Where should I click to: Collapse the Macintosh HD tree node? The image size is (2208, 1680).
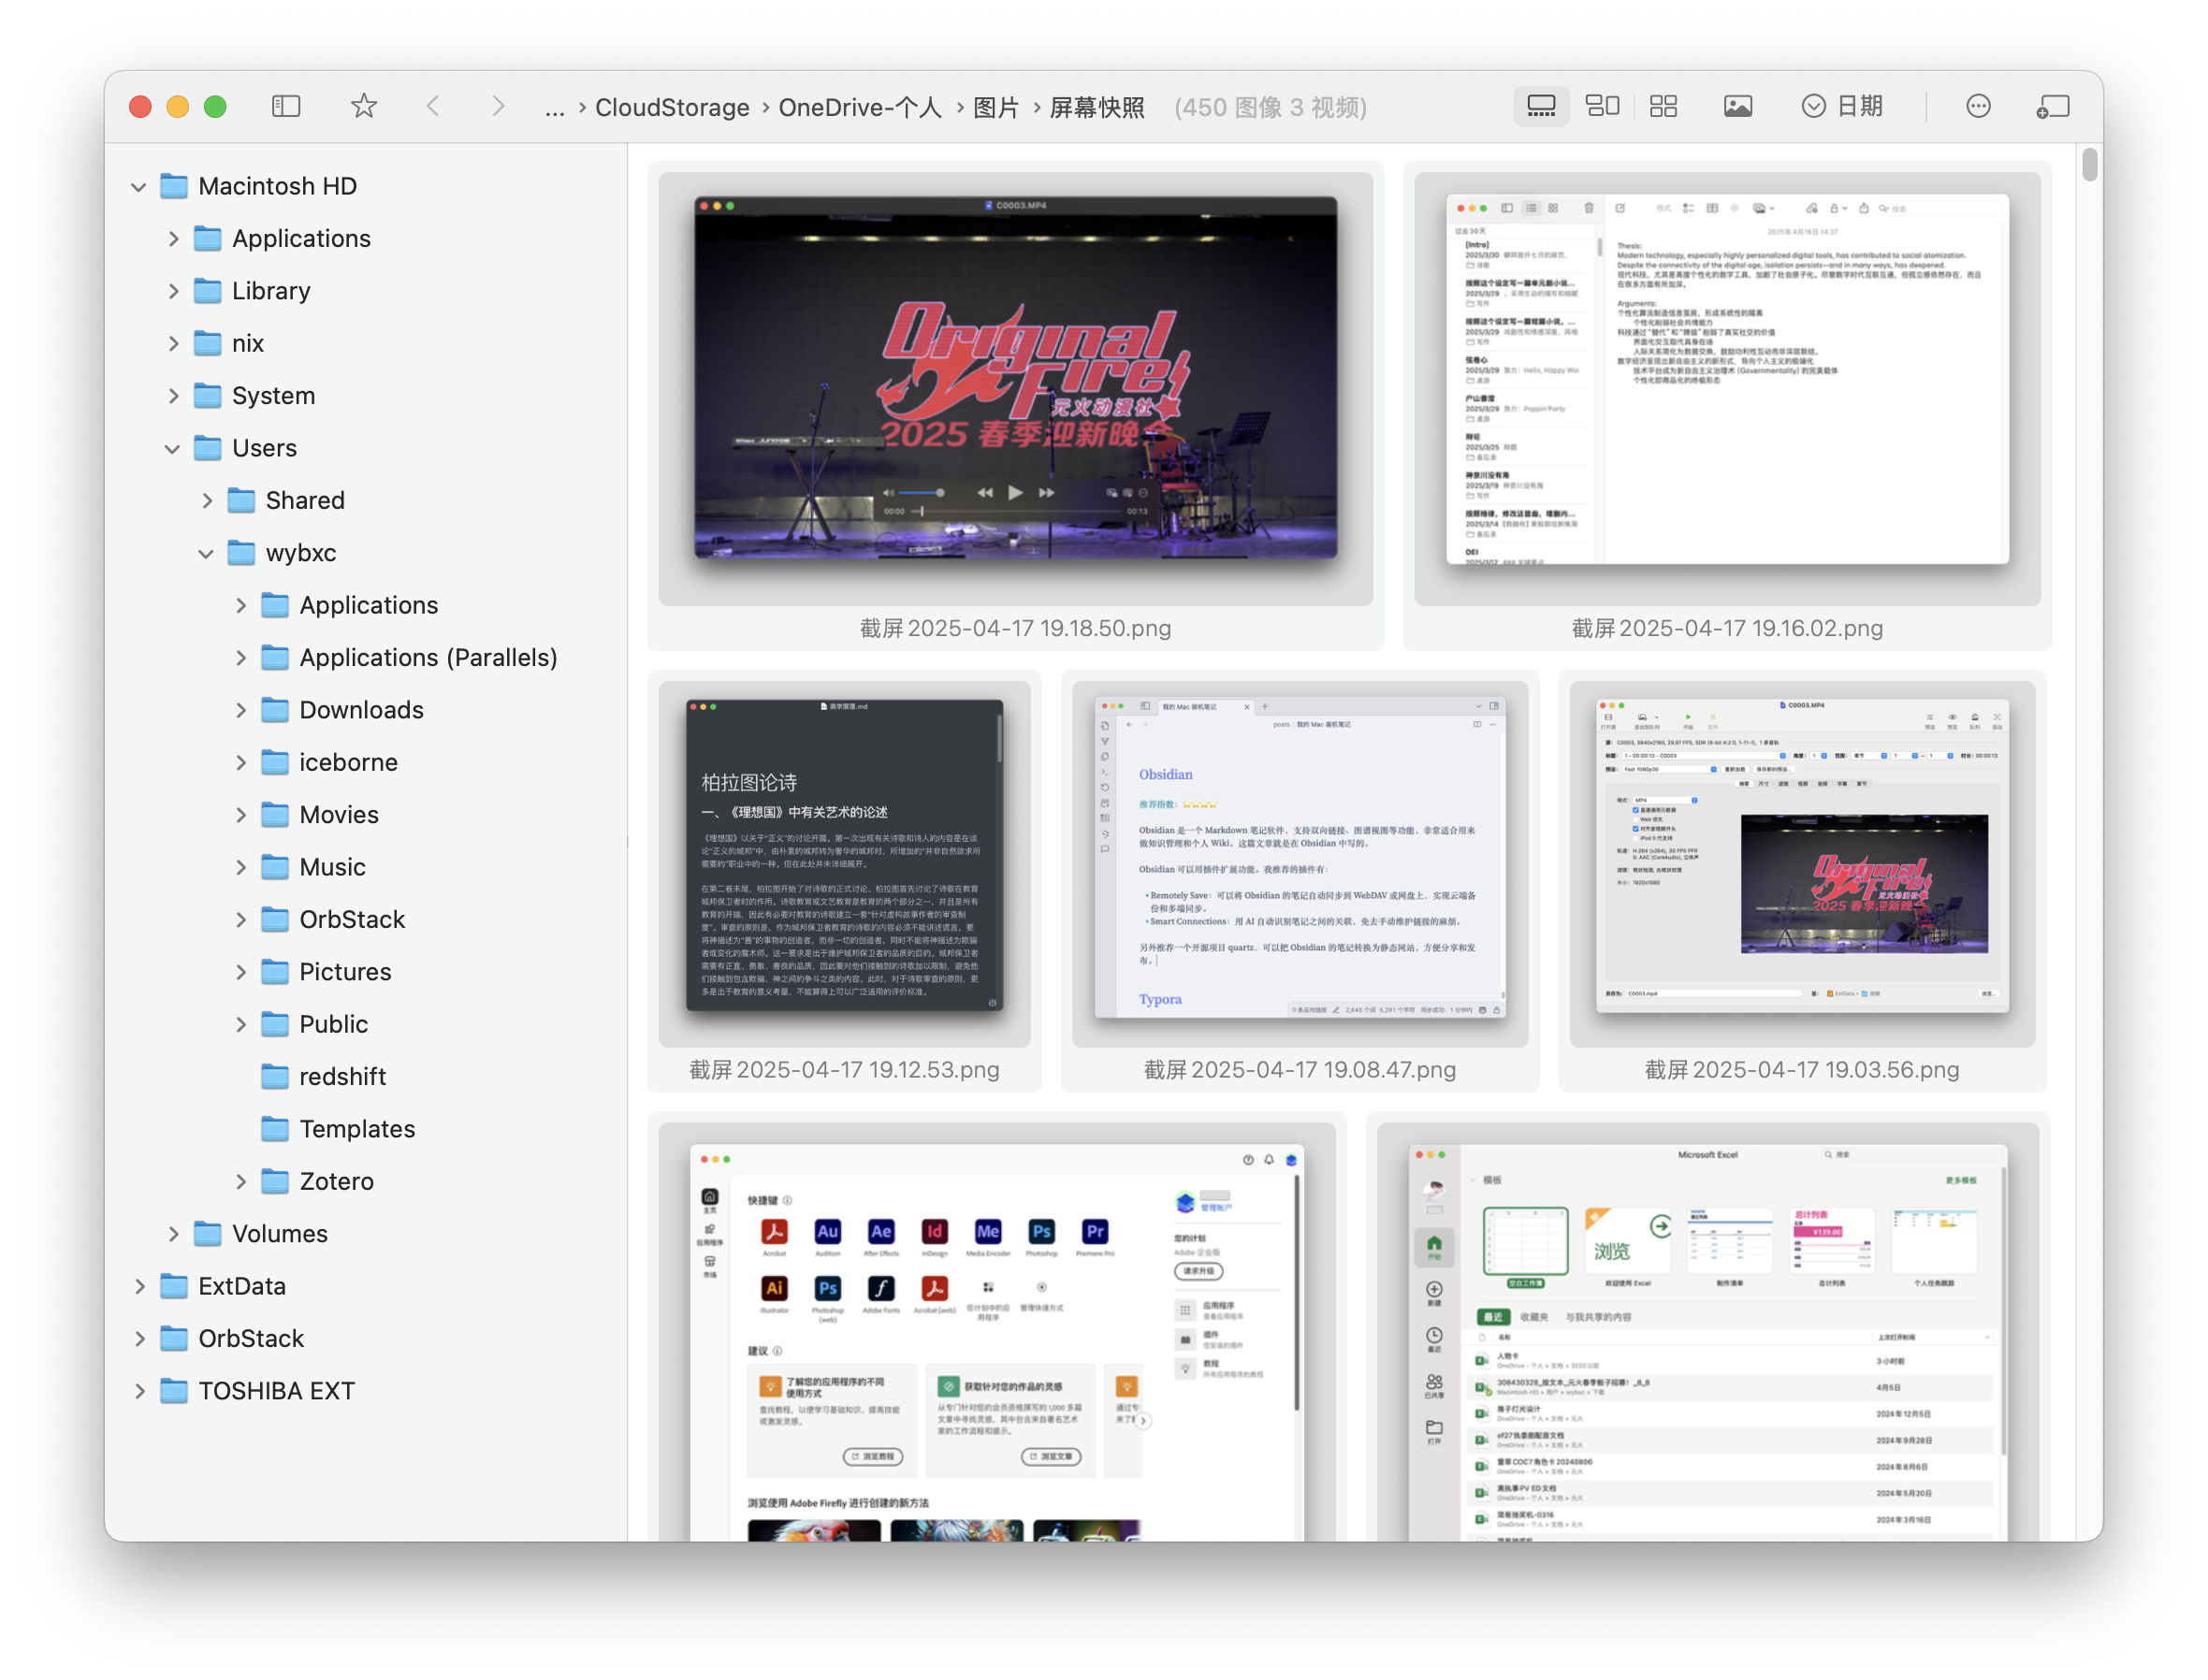(139, 187)
